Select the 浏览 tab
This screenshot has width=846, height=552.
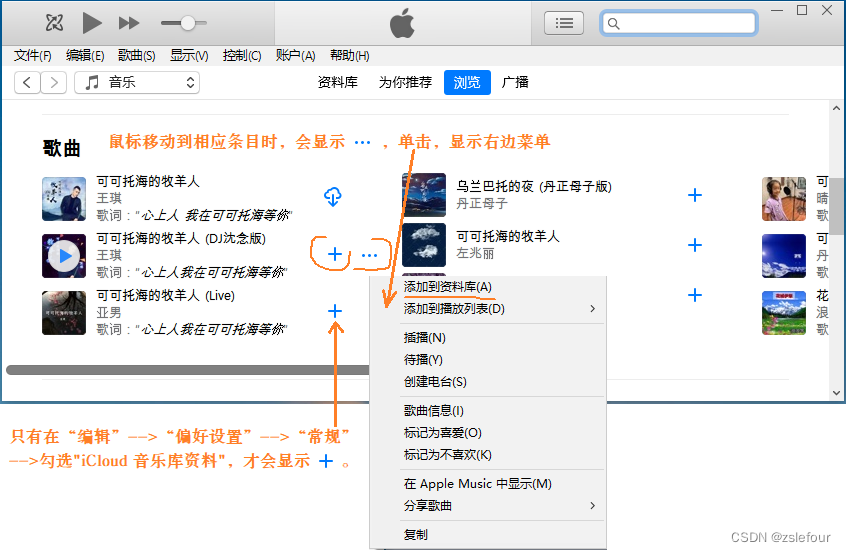click(467, 82)
